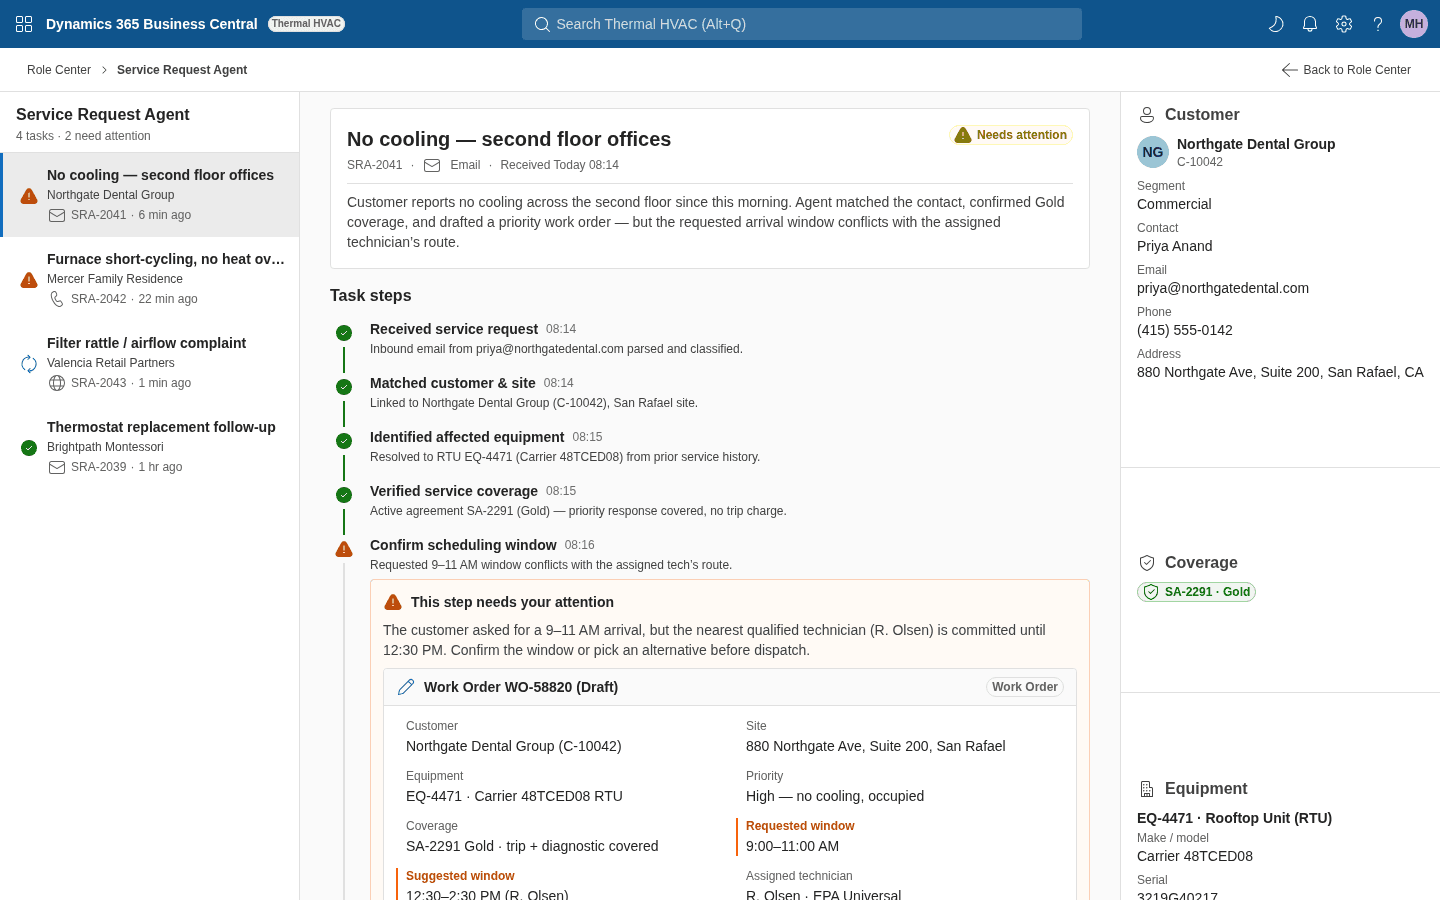Click 4 tasks · 2 need attention summary
The width and height of the screenshot is (1440, 900).
tap(83, 136)
